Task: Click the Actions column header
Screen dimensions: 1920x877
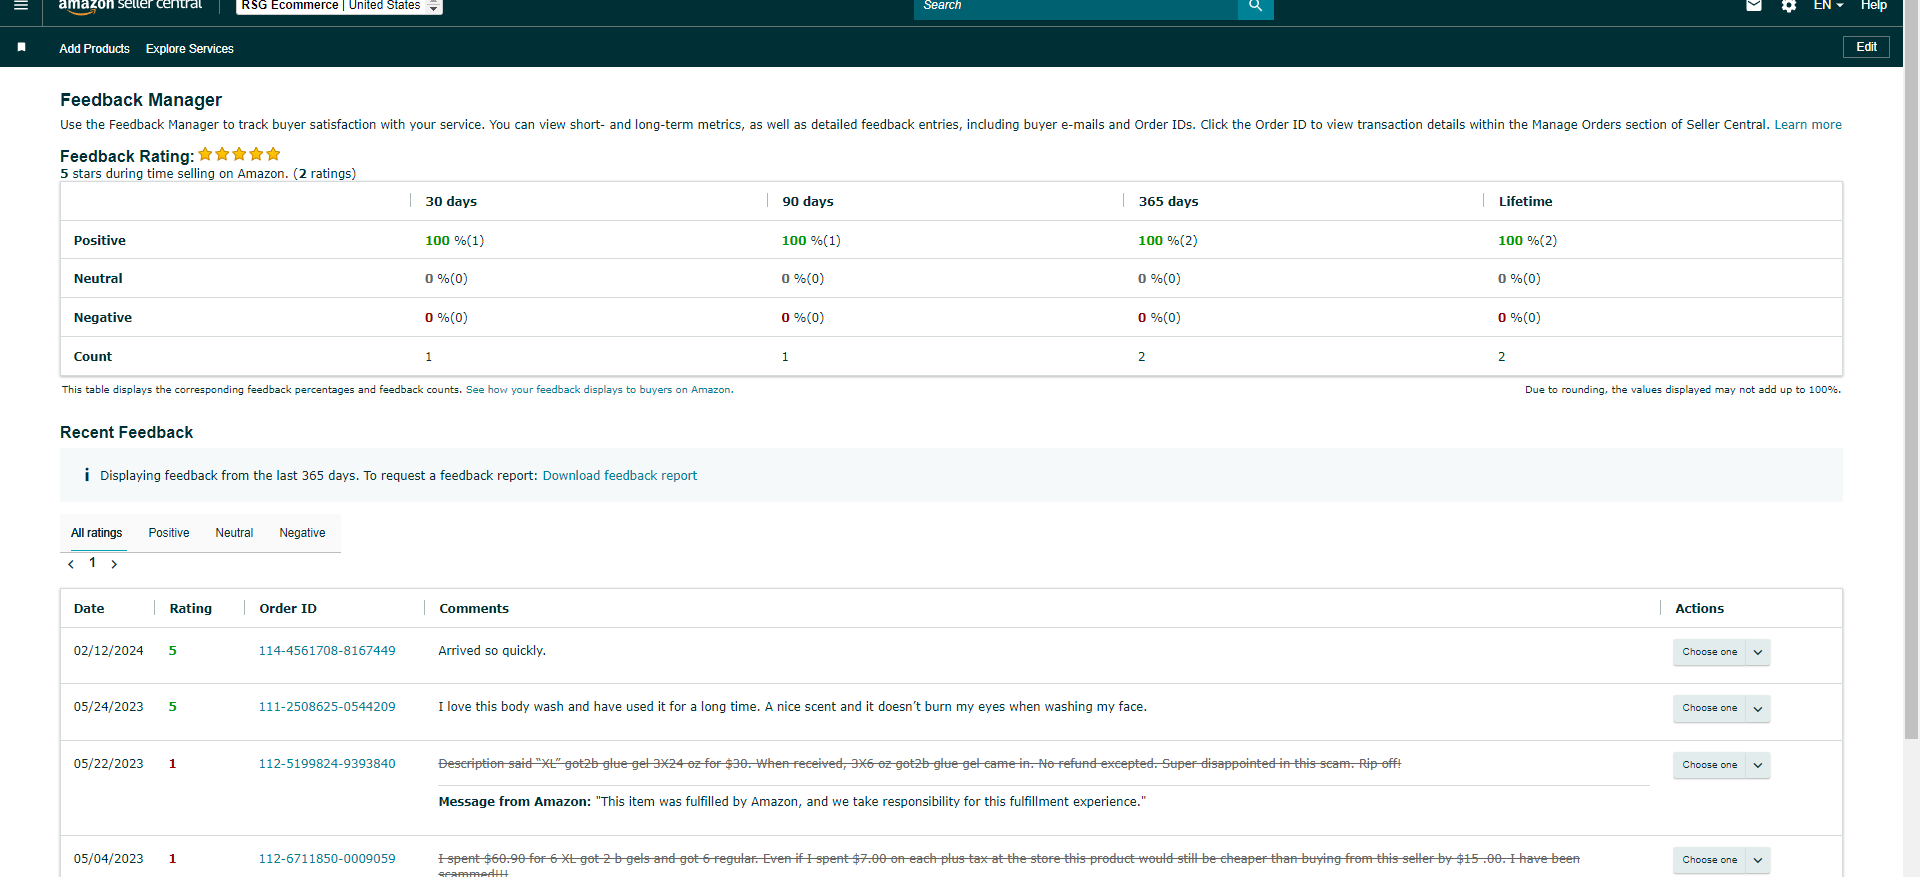Action: (x=1699, y=609)
